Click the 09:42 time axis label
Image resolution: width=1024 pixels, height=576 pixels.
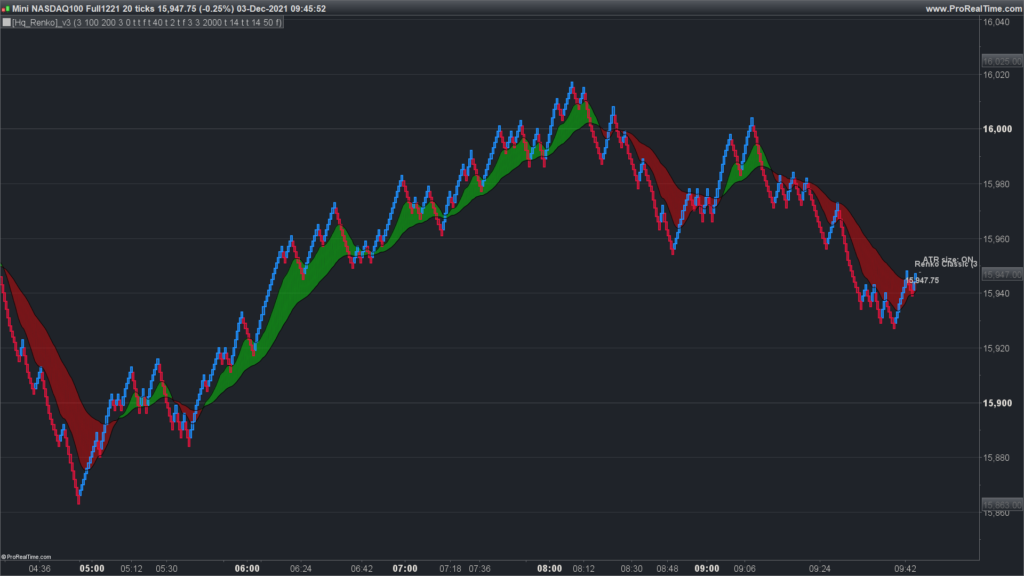(905, 569)
